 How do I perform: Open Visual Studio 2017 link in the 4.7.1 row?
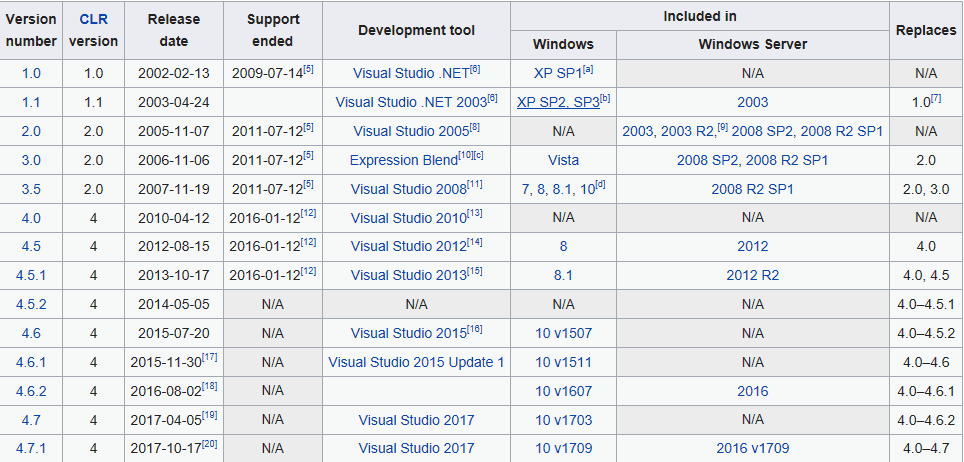(x=416, y=448)
